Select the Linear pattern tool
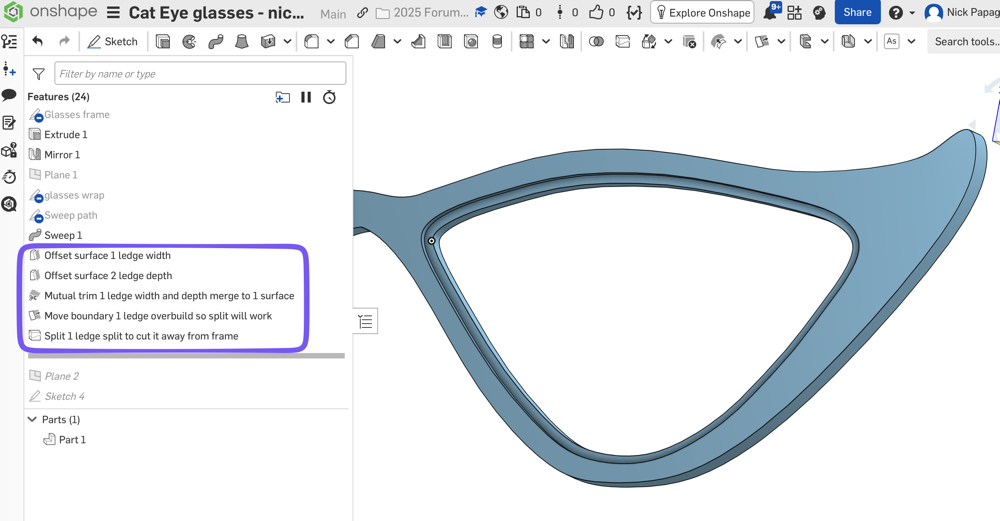1000x521 pixels. [x=526, y=42]
